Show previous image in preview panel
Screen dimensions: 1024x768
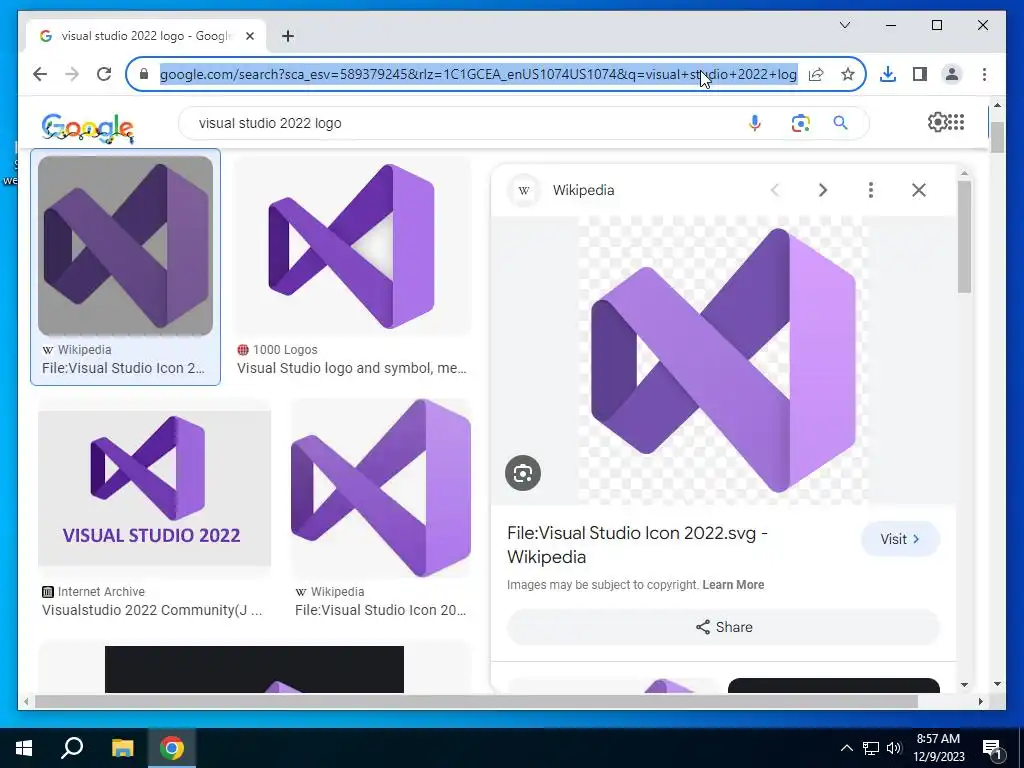click(775, 190)
